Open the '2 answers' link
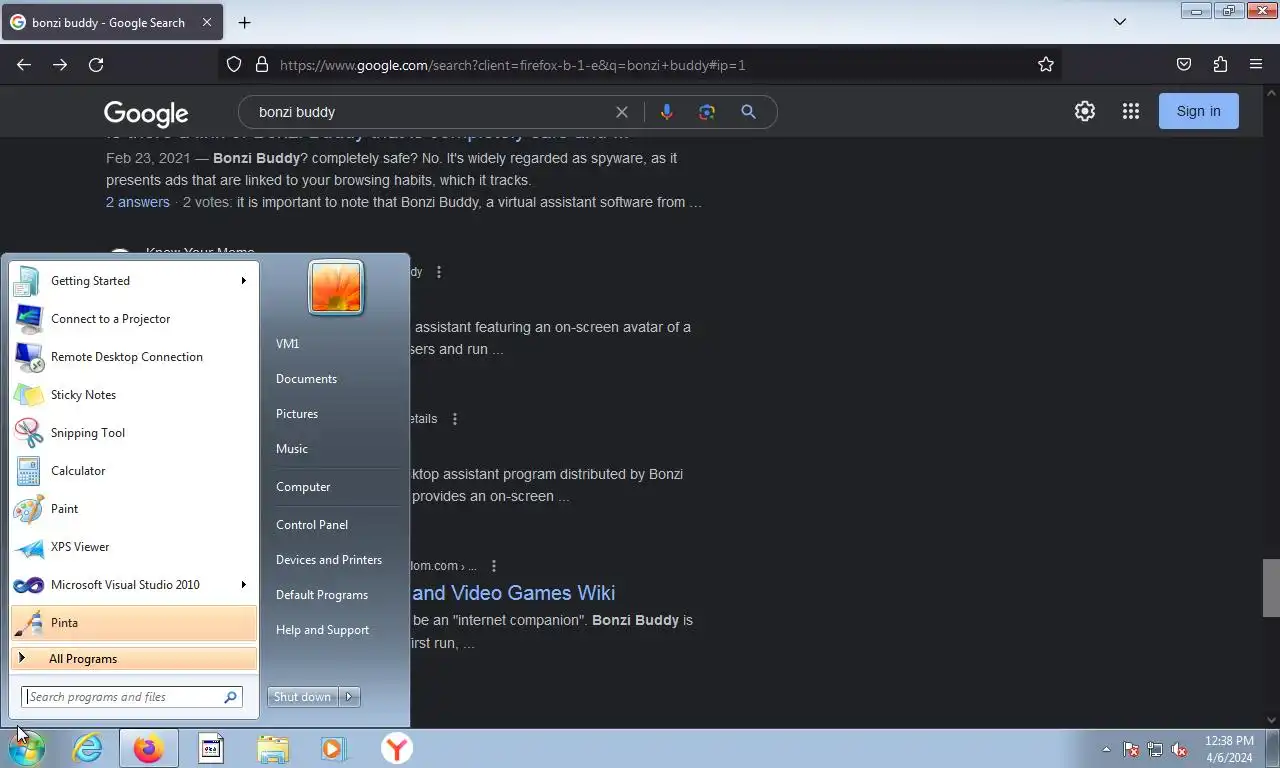The height and width of the screenshot is (768, 1280). [x=138, y=202]
